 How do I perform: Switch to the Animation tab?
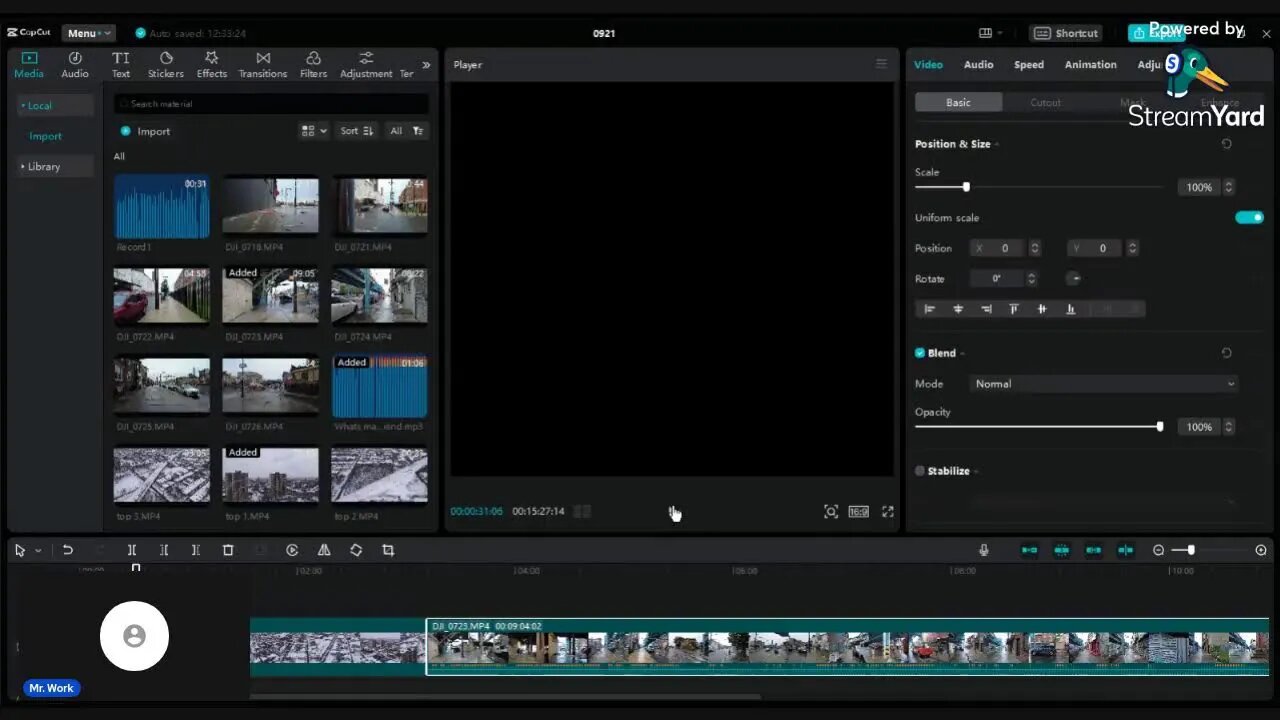(1090, 65)
